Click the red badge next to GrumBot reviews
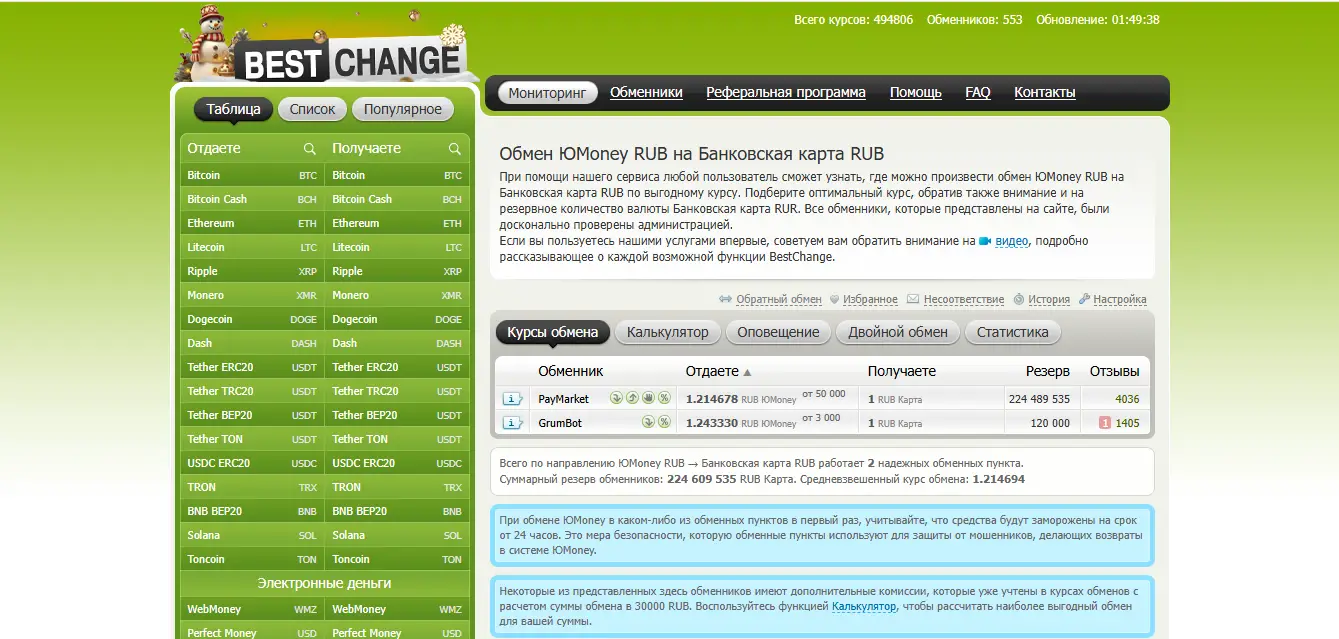 point(1105,423)
